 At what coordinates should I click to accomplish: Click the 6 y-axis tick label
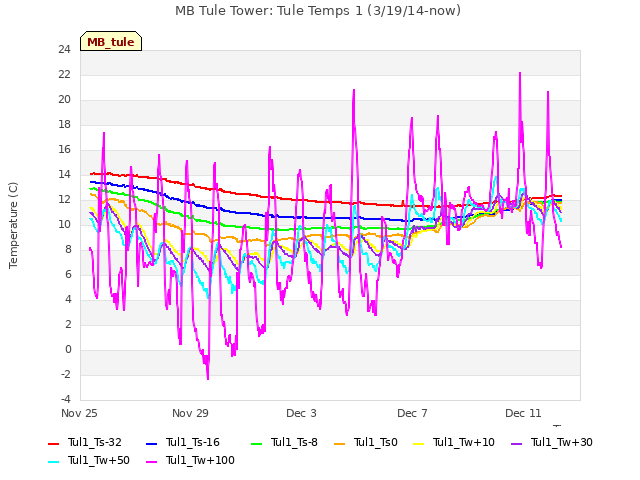(68, 275)
